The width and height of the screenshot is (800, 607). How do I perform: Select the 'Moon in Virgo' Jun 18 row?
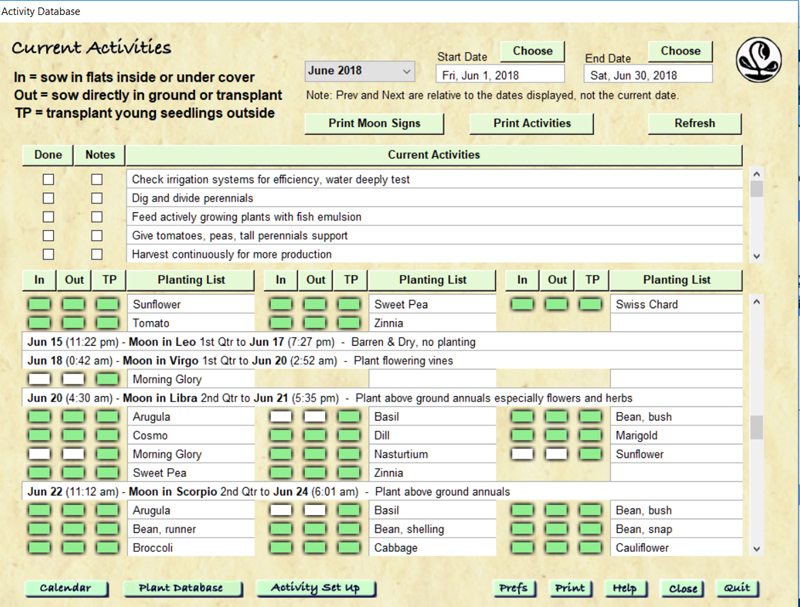tap(382, 361)
